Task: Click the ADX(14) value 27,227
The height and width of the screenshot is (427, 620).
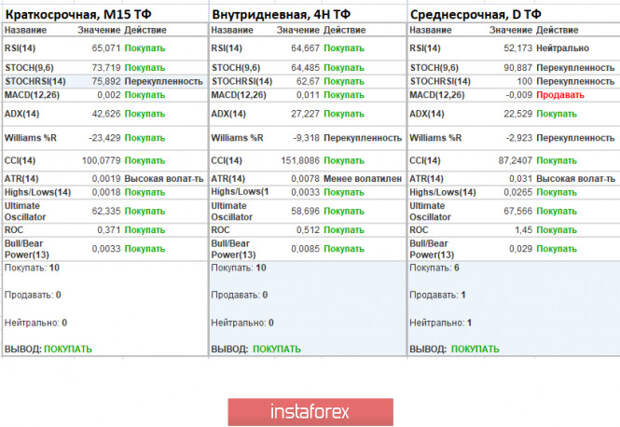Action: tap(305, 114)
